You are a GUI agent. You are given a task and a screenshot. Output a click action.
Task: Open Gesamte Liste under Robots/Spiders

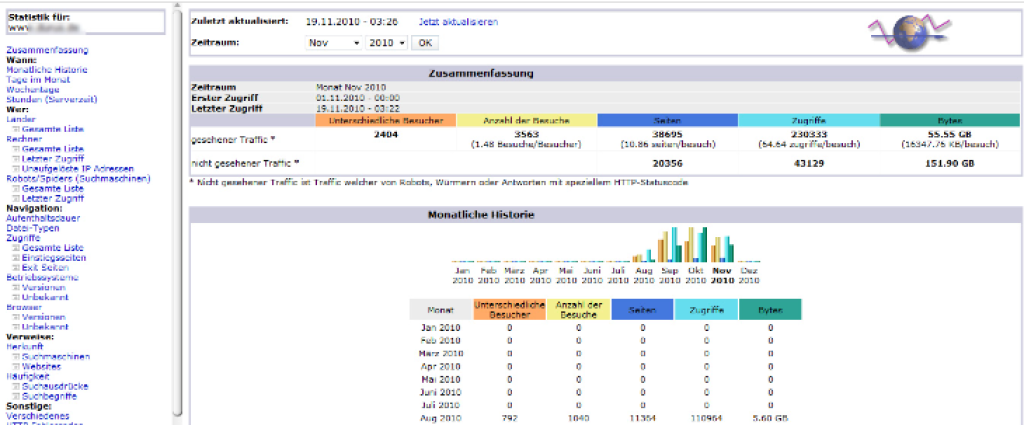pyautogui.click(x=52, y=189)
